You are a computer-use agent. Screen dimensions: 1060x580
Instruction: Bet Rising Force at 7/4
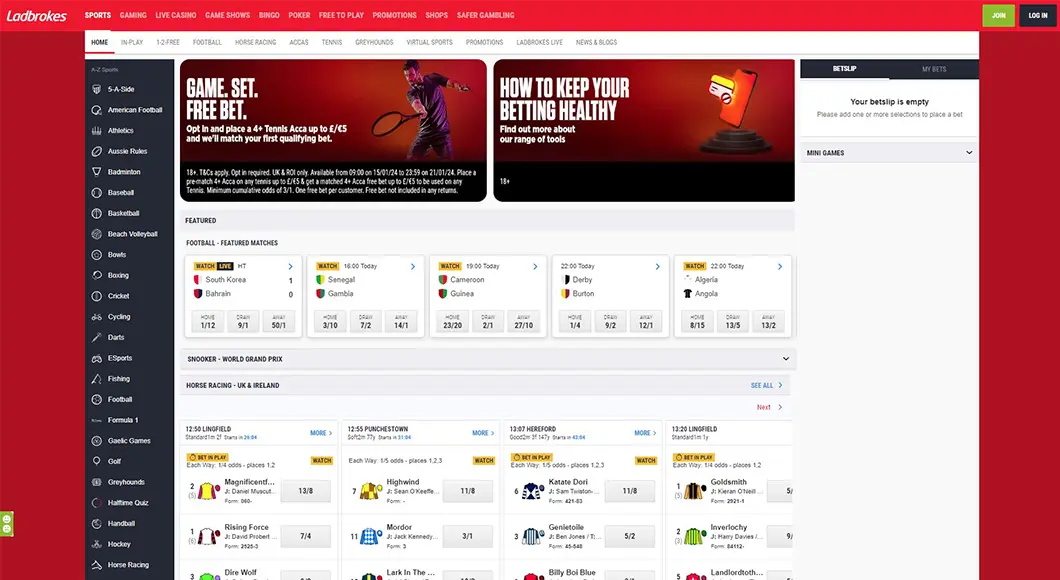[306, 536]
